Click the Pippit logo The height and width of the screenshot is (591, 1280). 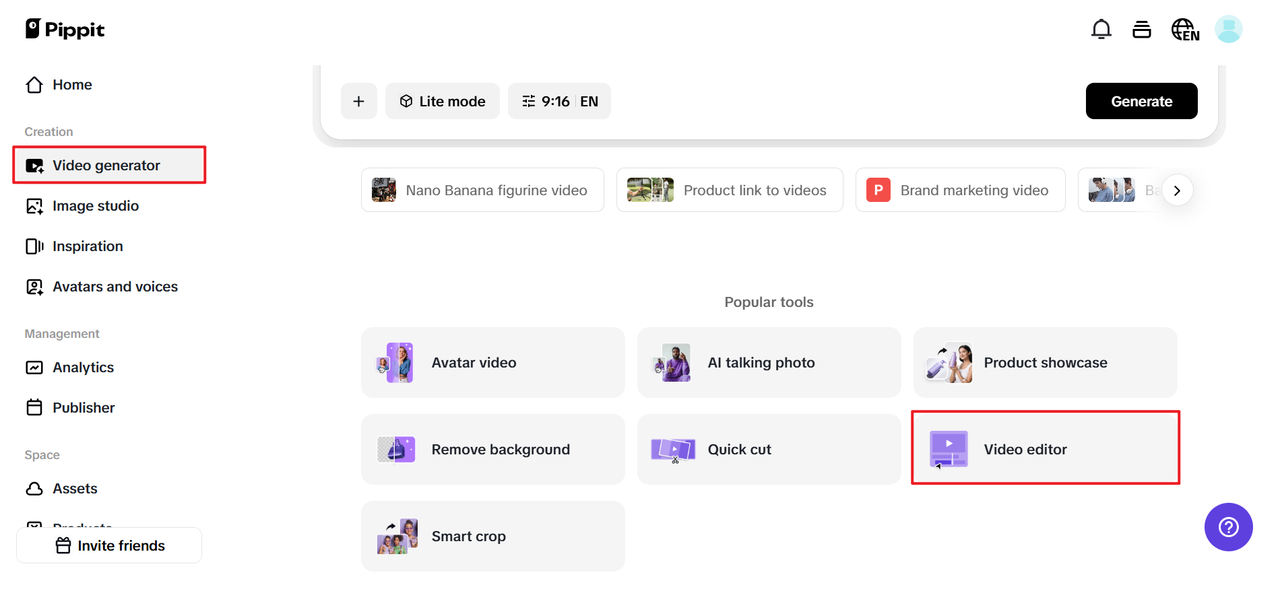point(65,30)
